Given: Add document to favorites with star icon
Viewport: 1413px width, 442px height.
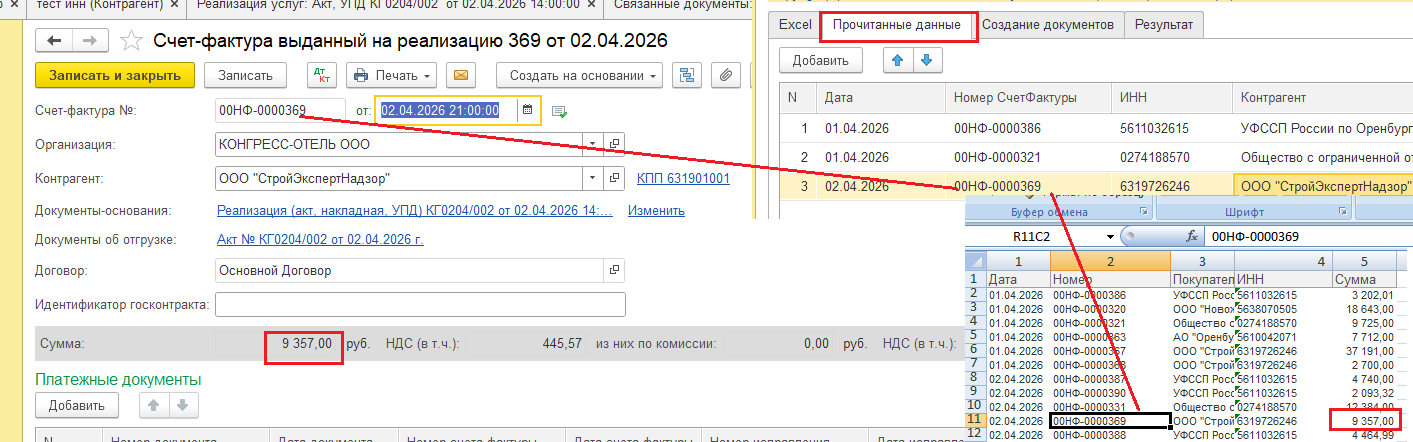Looking at the screenshot, I should point(130,41).
